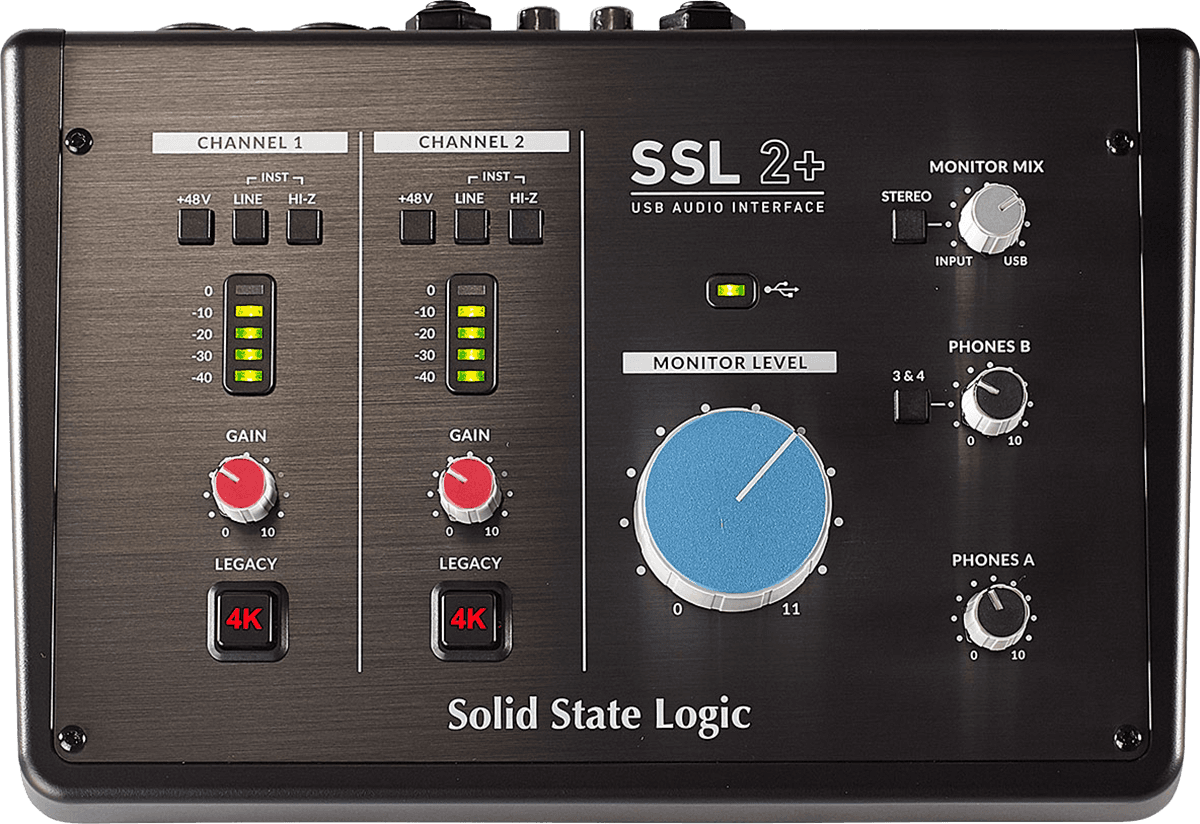
Task: Click the Channel 1 LEGACY label
Action: click(246, 564)
